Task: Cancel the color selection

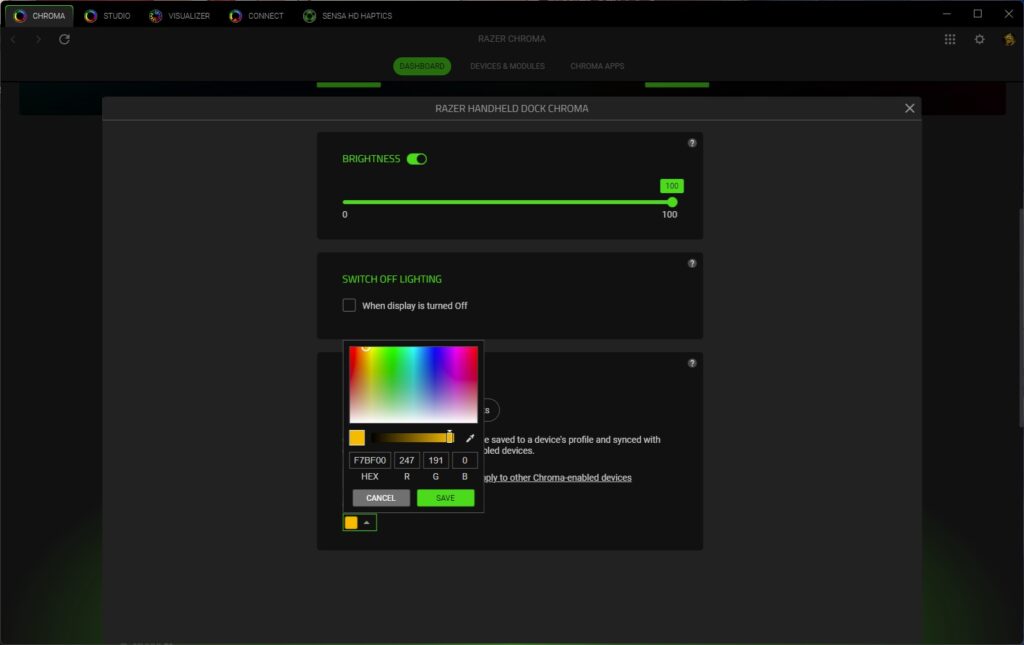Action: (x=381, y=498)
